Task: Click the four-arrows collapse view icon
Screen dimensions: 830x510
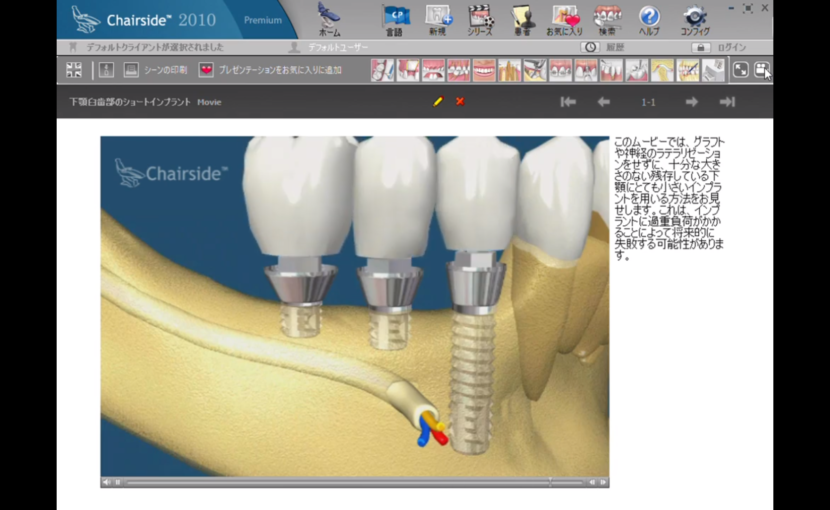Action: tap(74, 69)
